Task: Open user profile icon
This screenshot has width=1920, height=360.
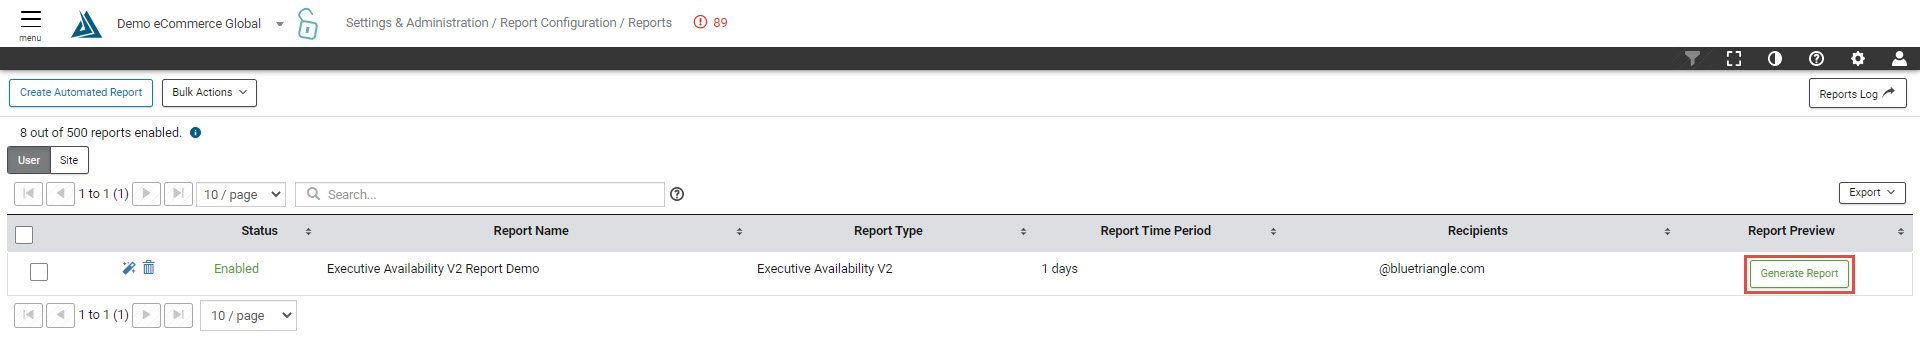Action: pyautogui.click(x=1899, y=59)
